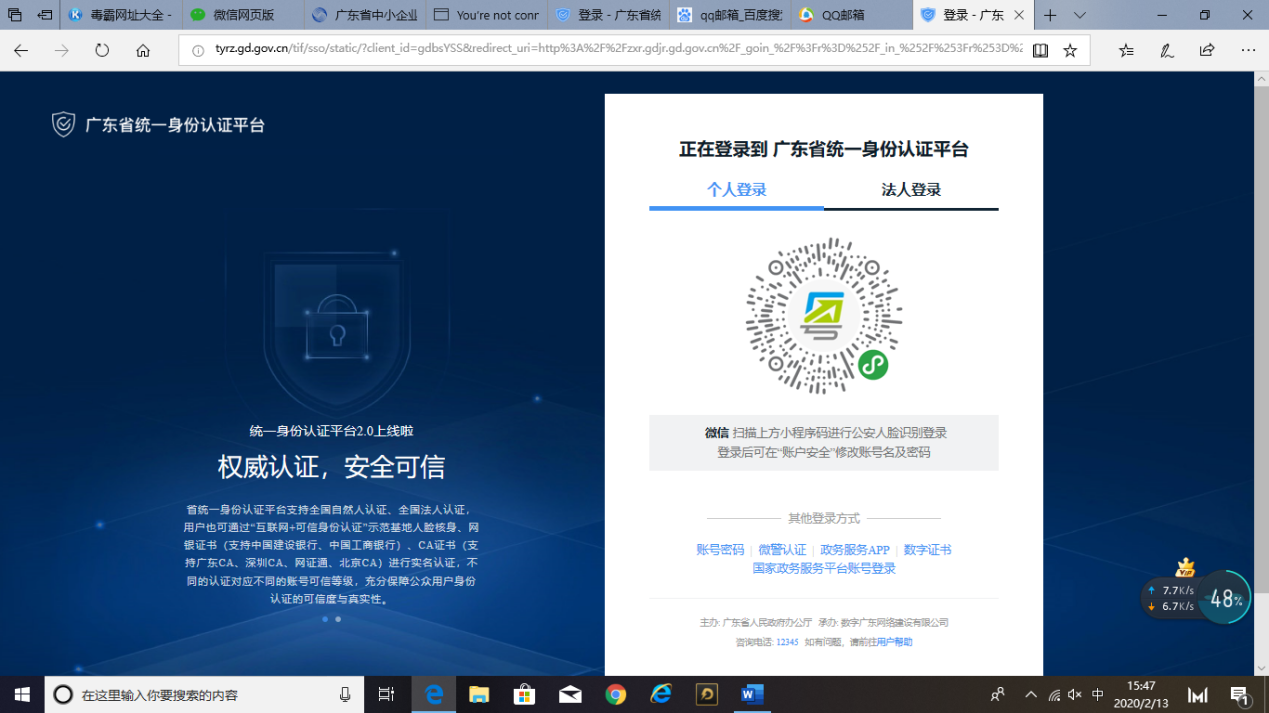Open 微警认证 login option
The height and width of the screenshot is (713, 1269).
pyautogui.click(x=782, y=550)
